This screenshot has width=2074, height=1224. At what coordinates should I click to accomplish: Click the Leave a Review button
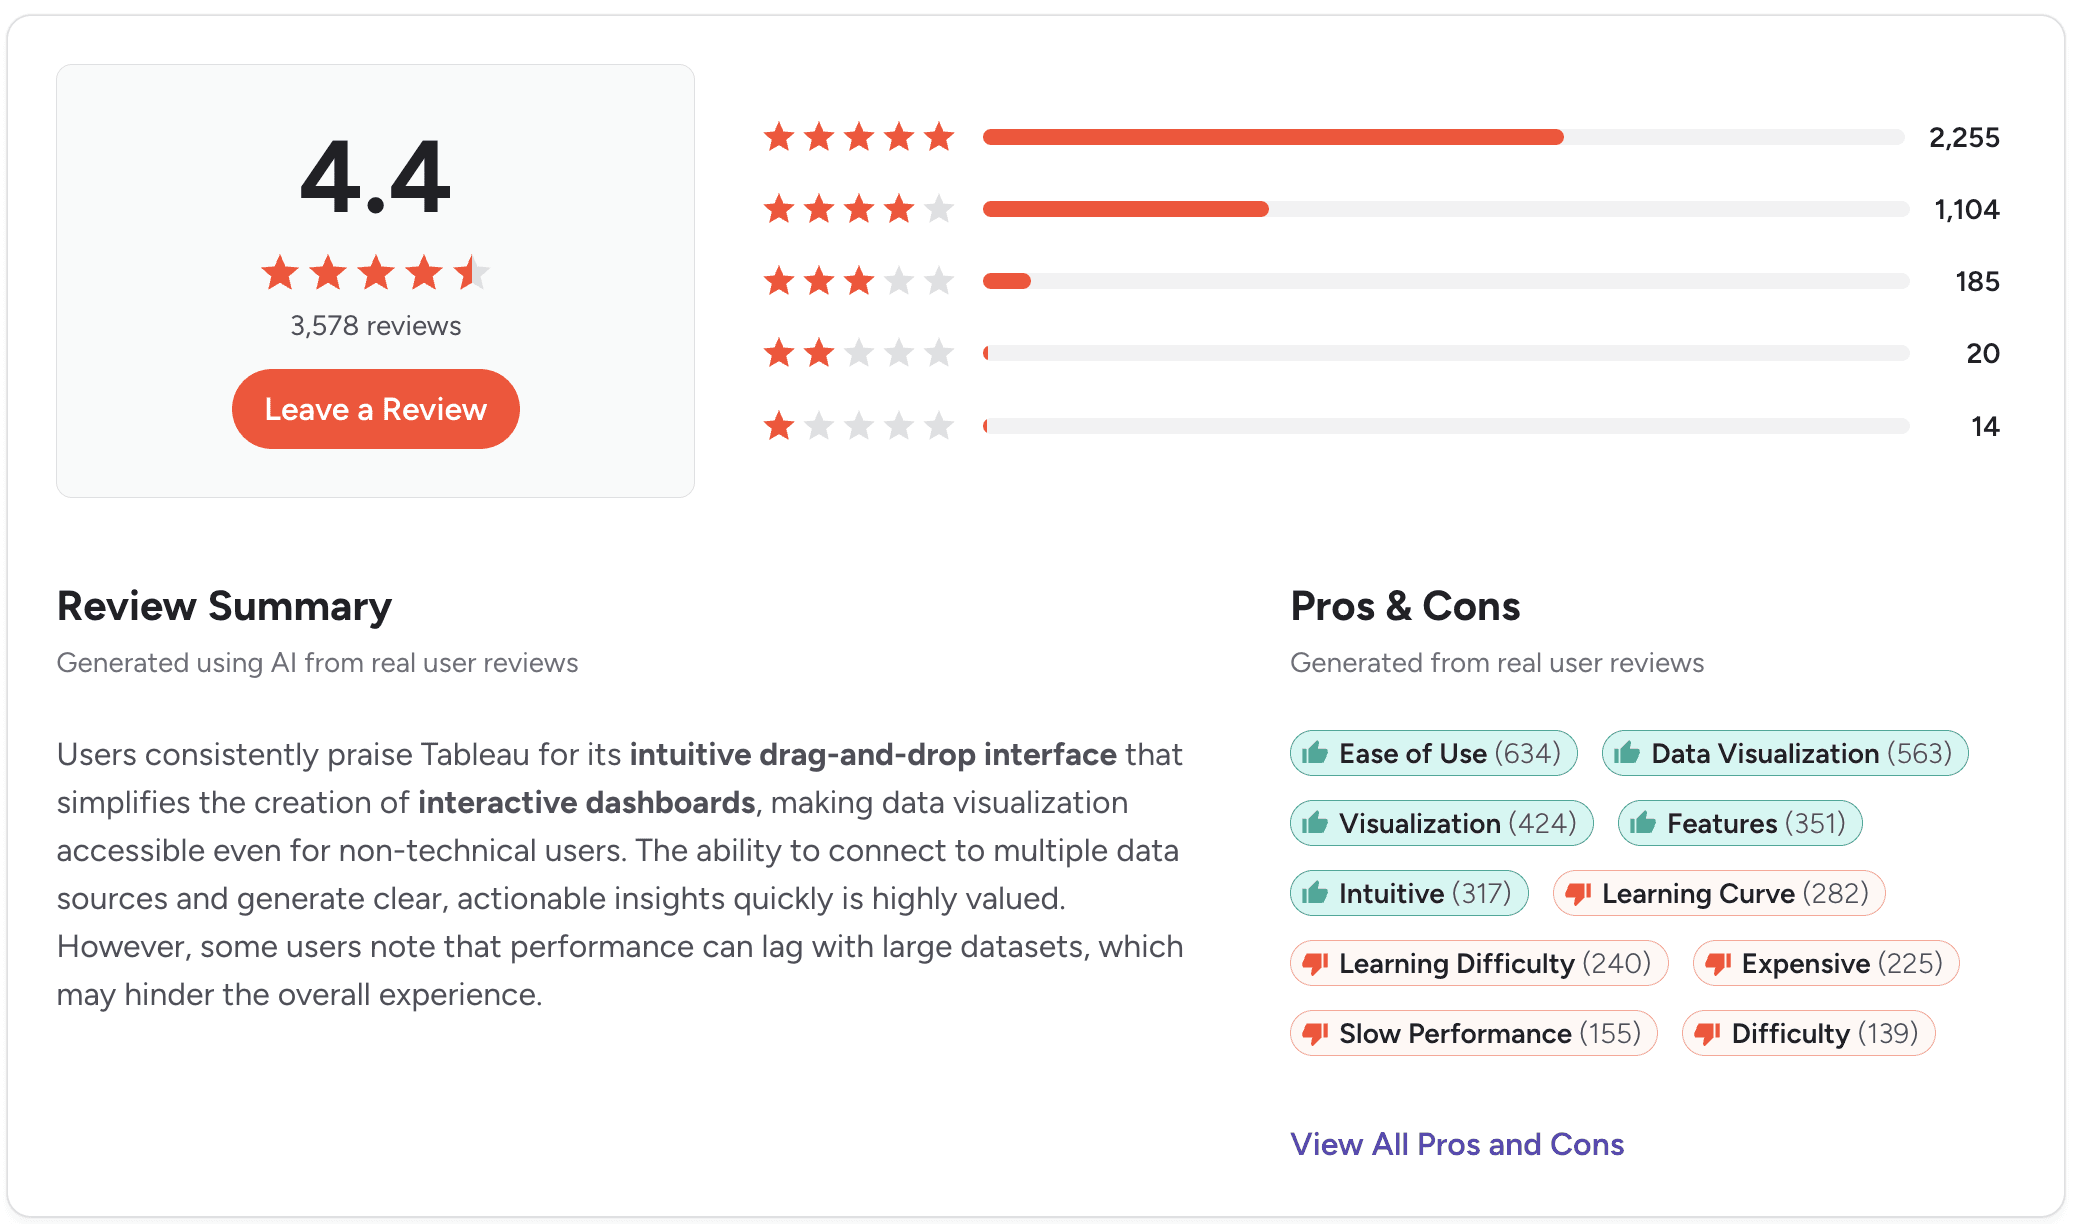(375, 408)
